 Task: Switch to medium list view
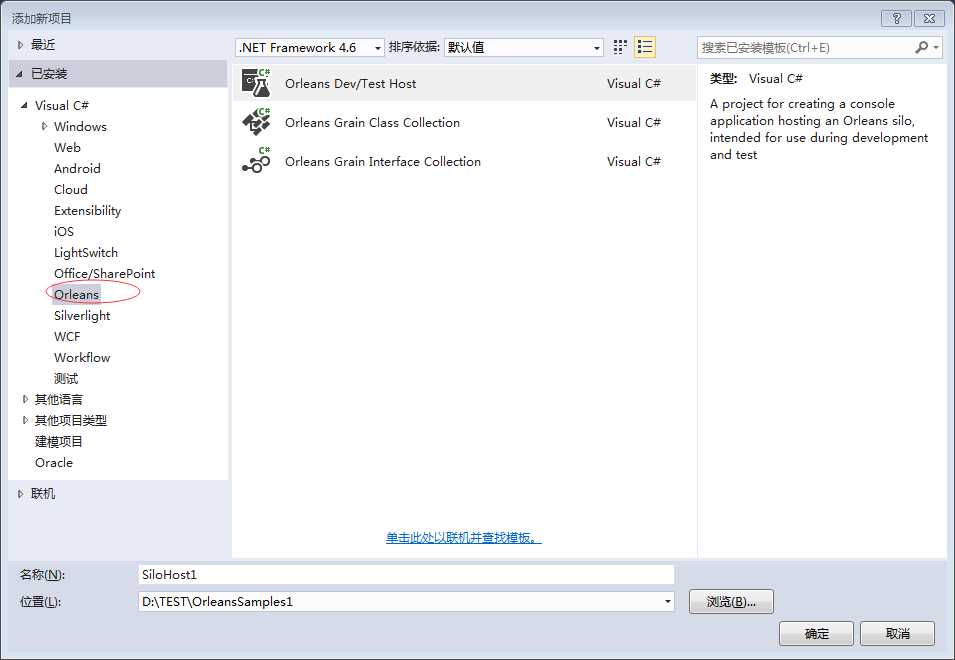pyautogui.click(x=644, y=47)
